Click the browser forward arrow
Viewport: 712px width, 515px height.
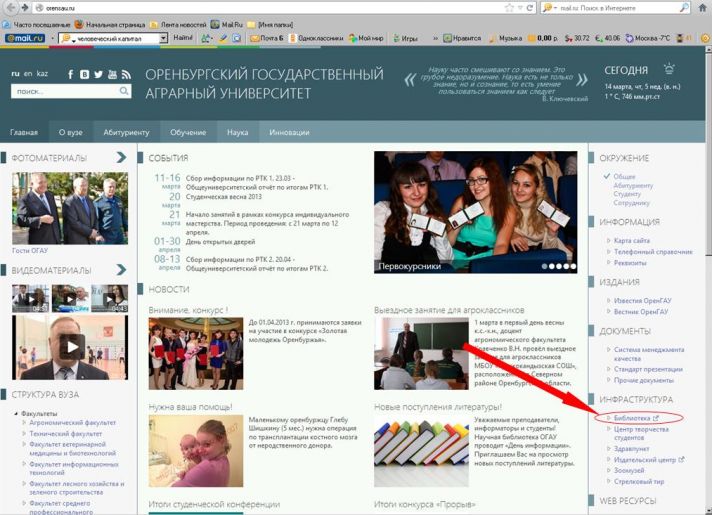tap(25, 8)
